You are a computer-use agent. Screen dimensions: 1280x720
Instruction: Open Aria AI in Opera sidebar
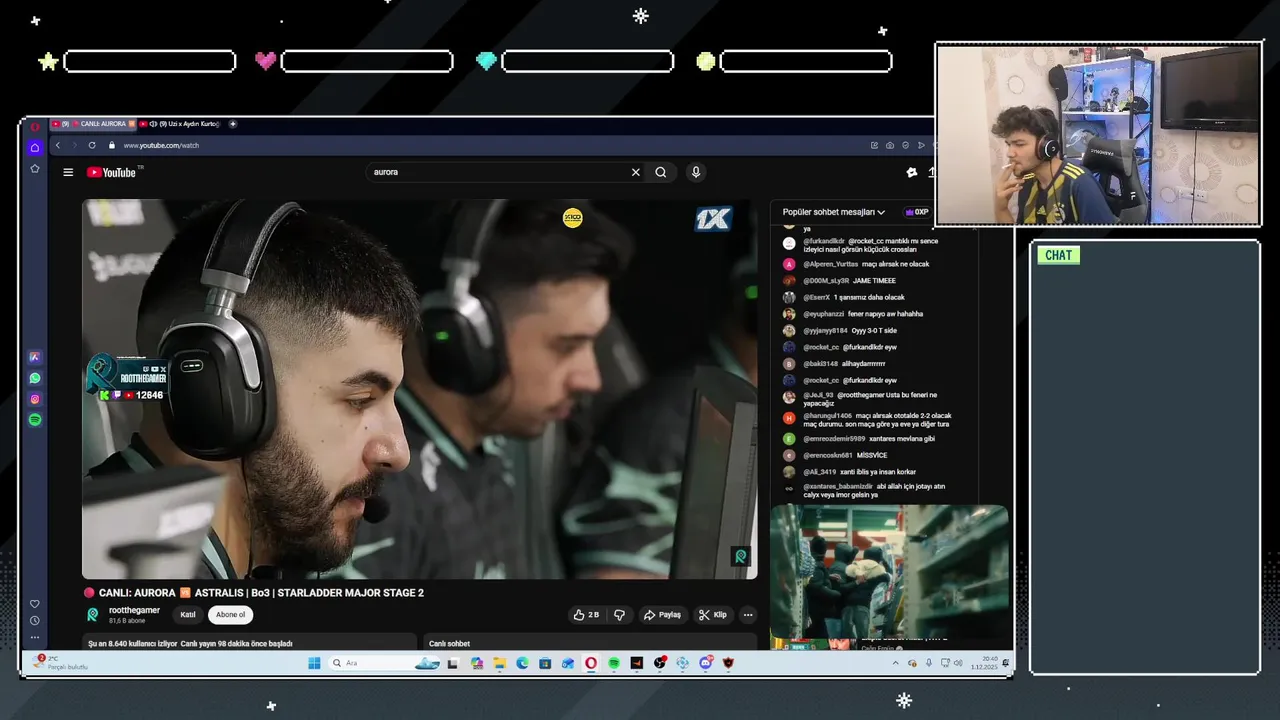tap(34, 357)
